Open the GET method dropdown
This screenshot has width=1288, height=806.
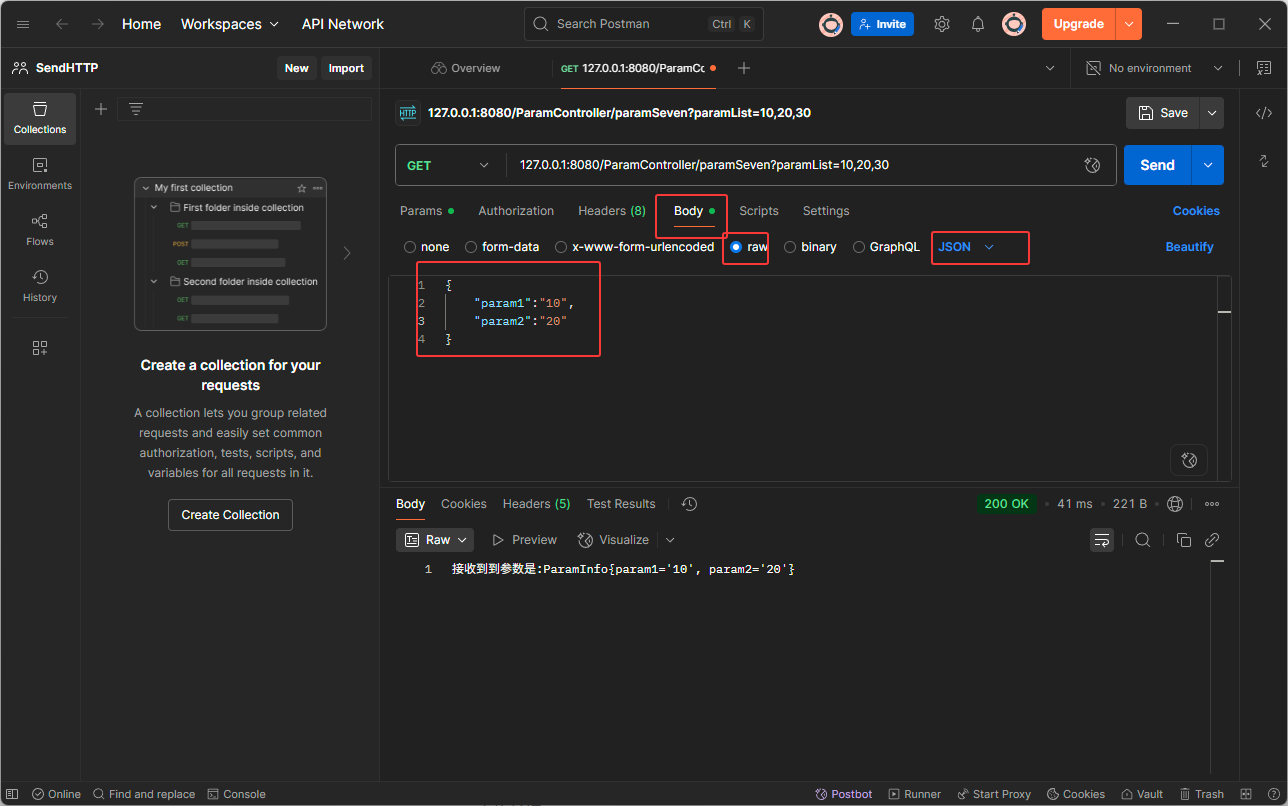[x=447, y=165]
